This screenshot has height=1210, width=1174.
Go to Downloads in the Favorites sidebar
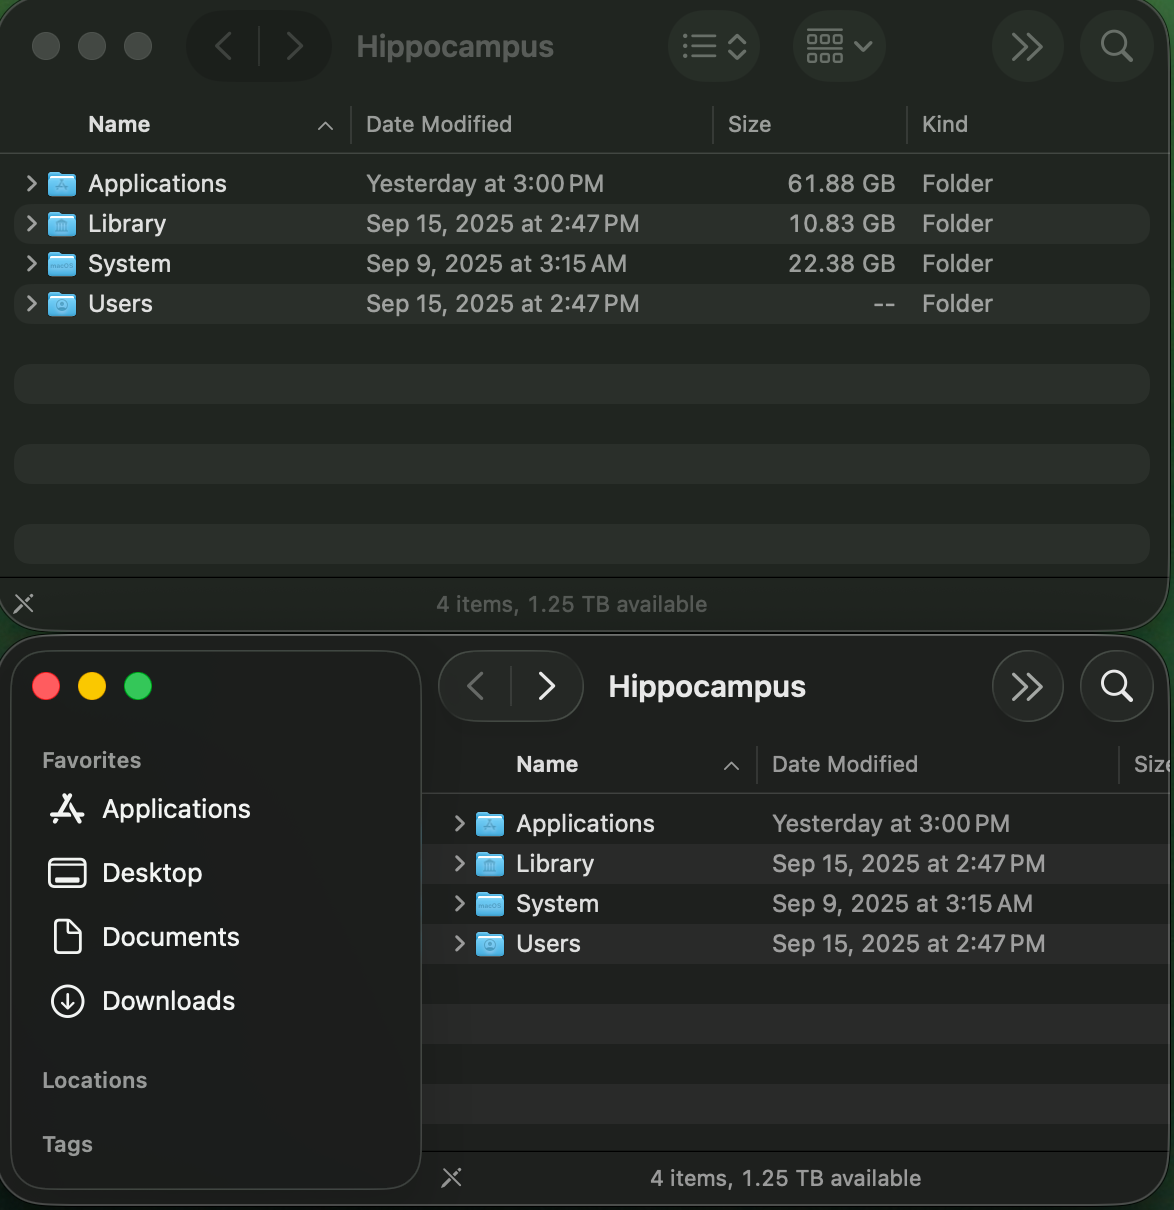click(168, 1001)
